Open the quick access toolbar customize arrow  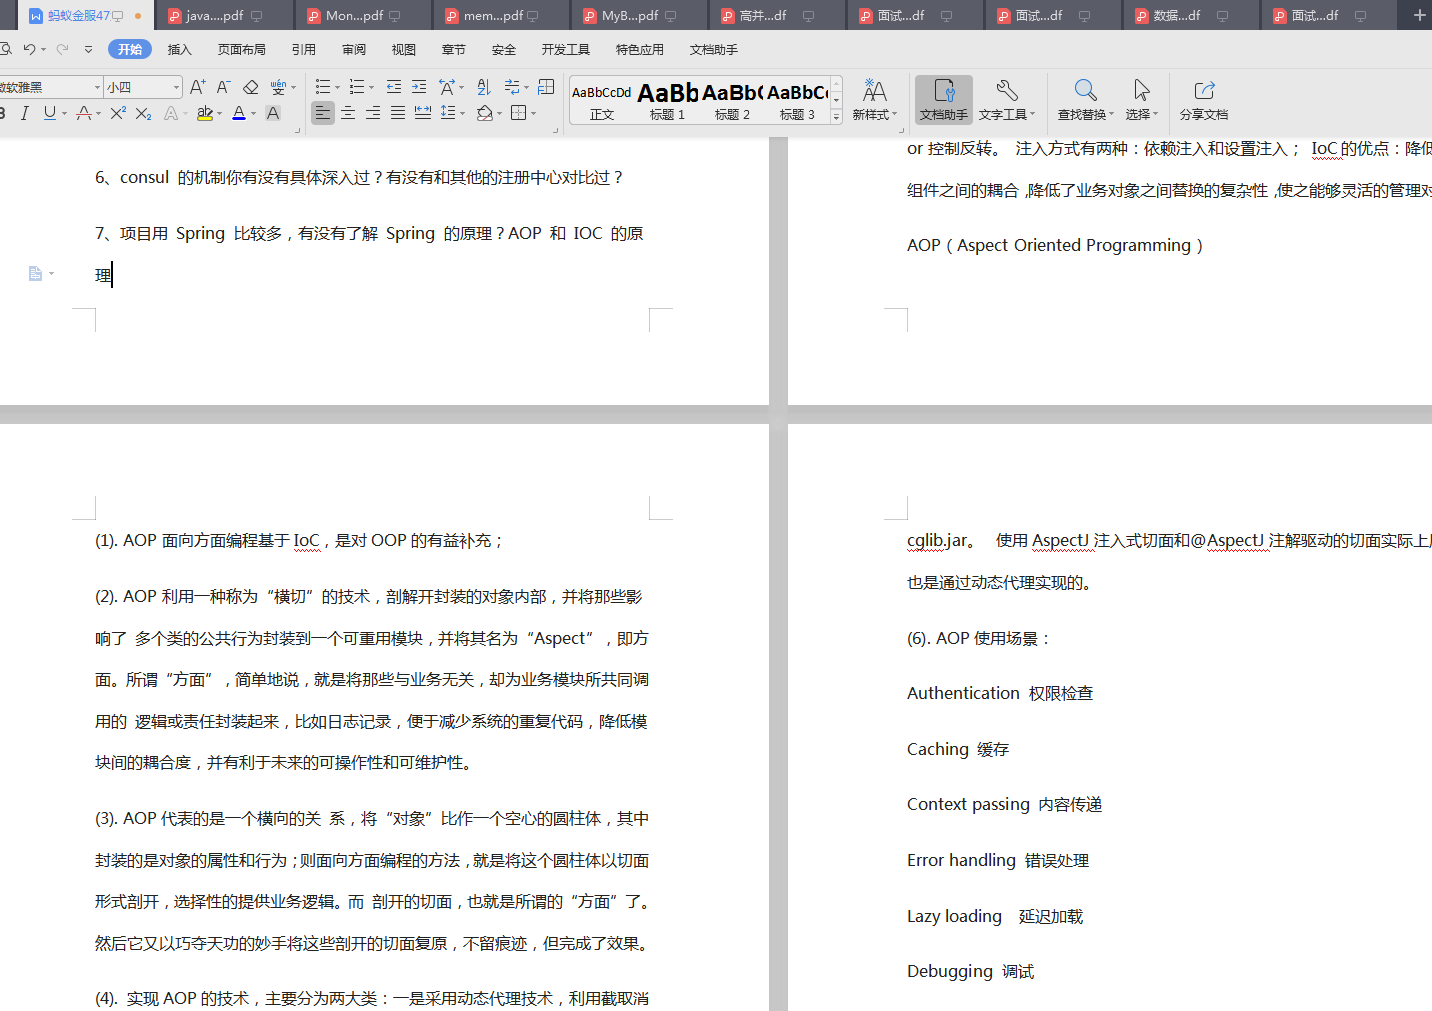(x=89, y=49)
